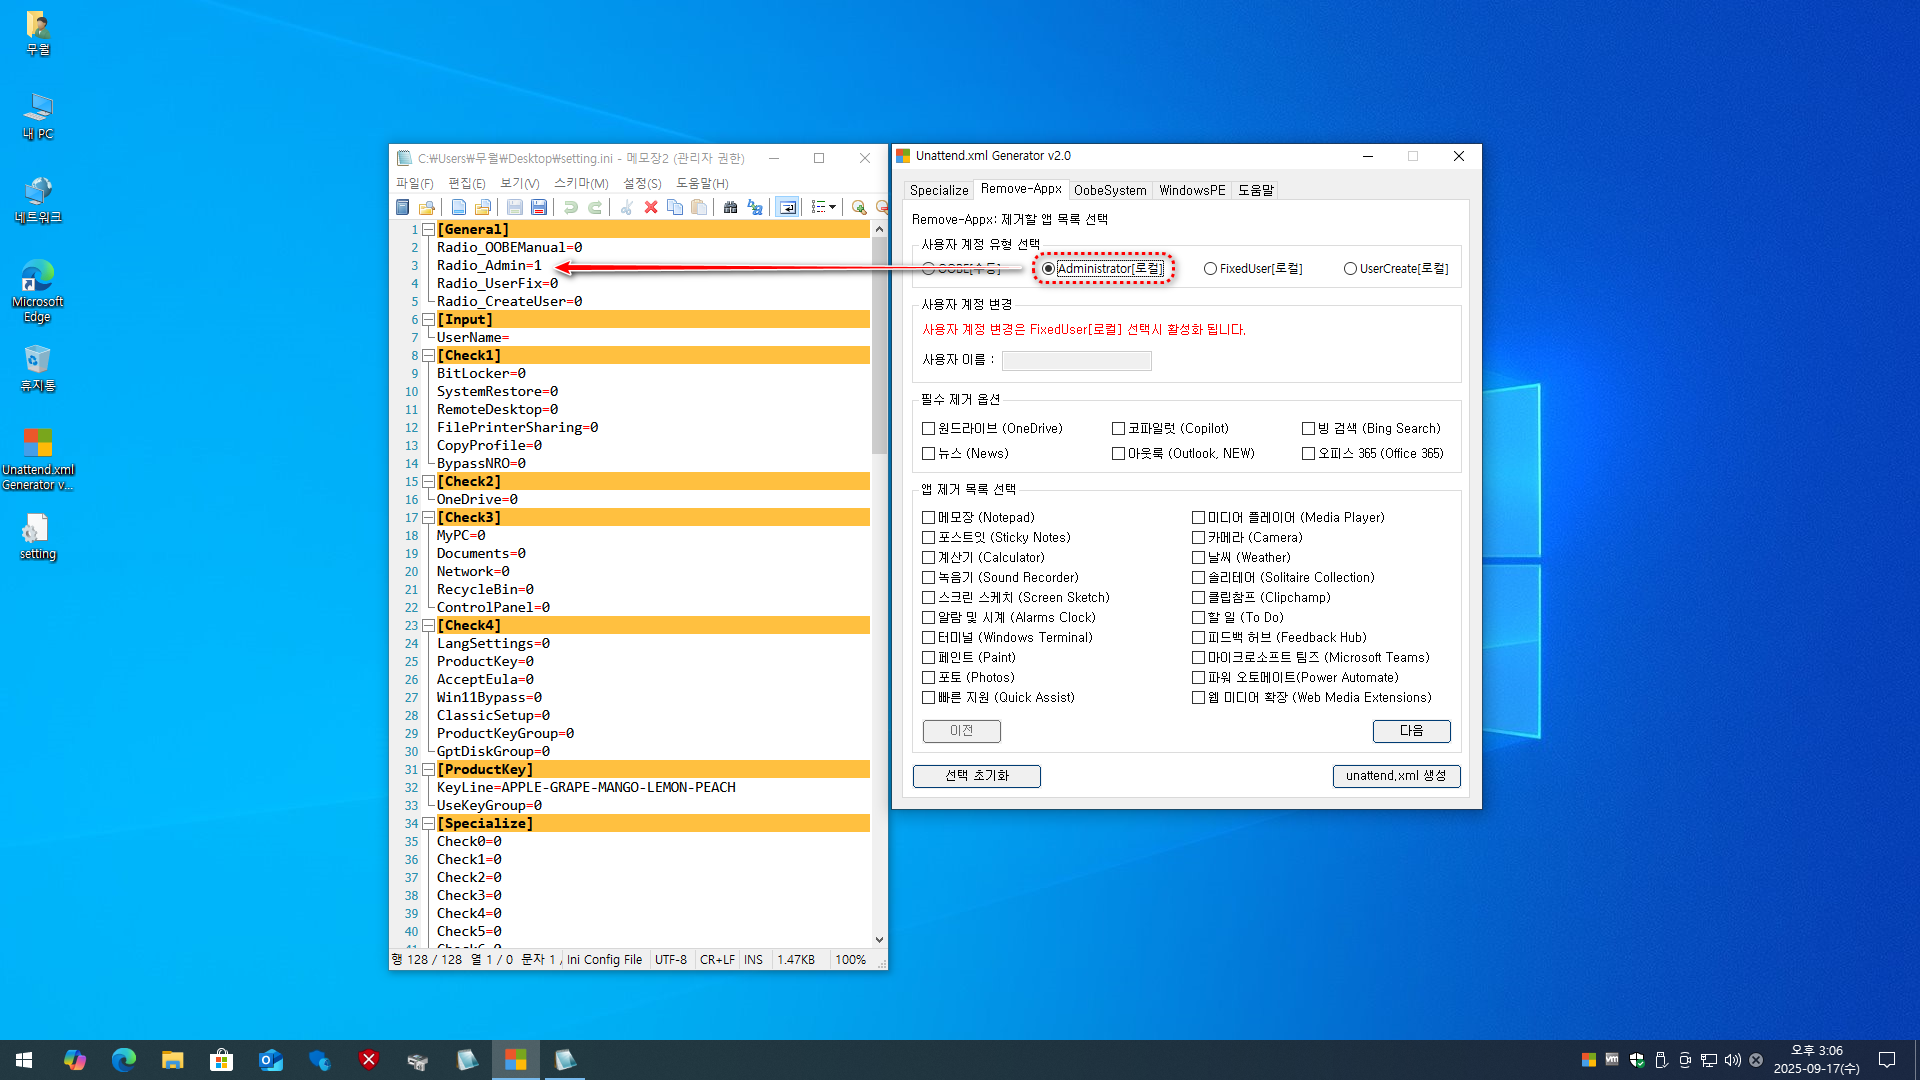The height and width of the screenshot is (1080, 1920).
Task: Tick the 메모장 (Notepad) checkbox
Action: point(928,518)
